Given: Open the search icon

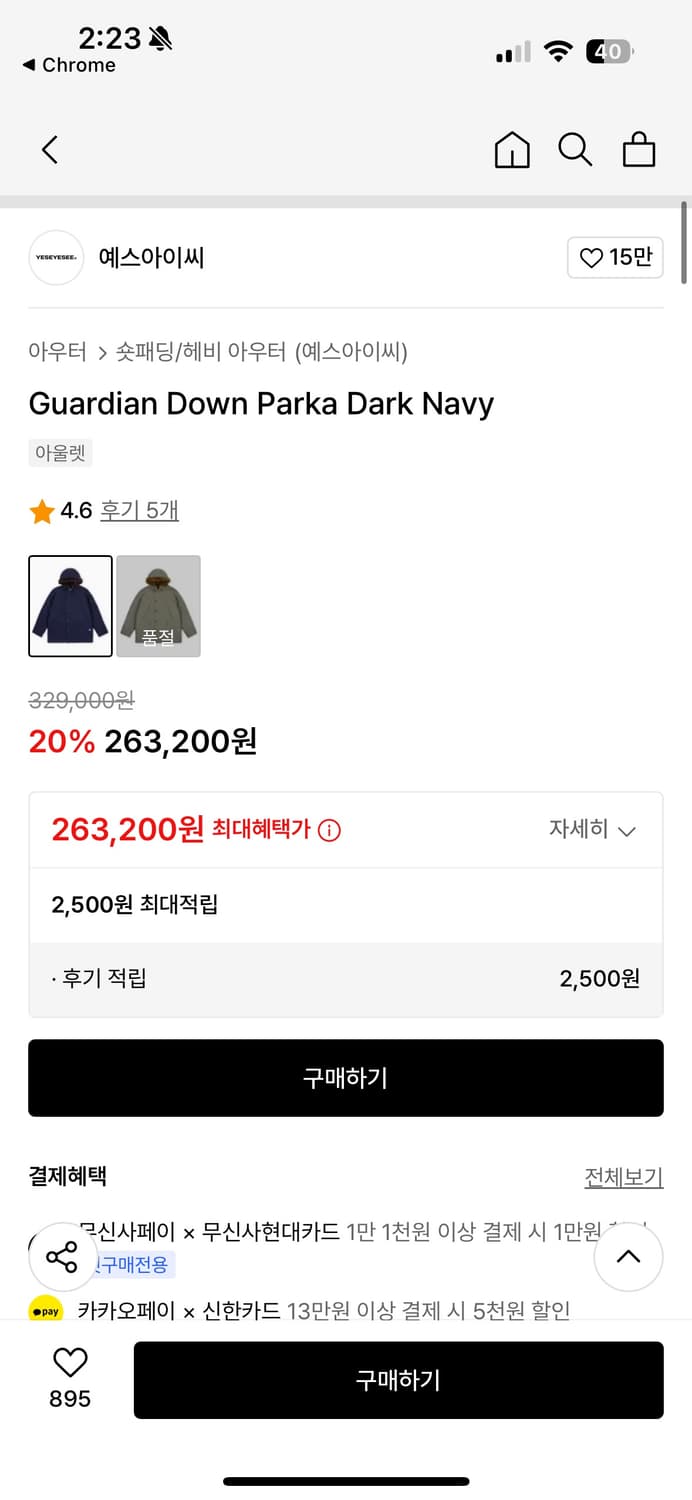Looking at the screenshot, I should [x=575, y=149].
